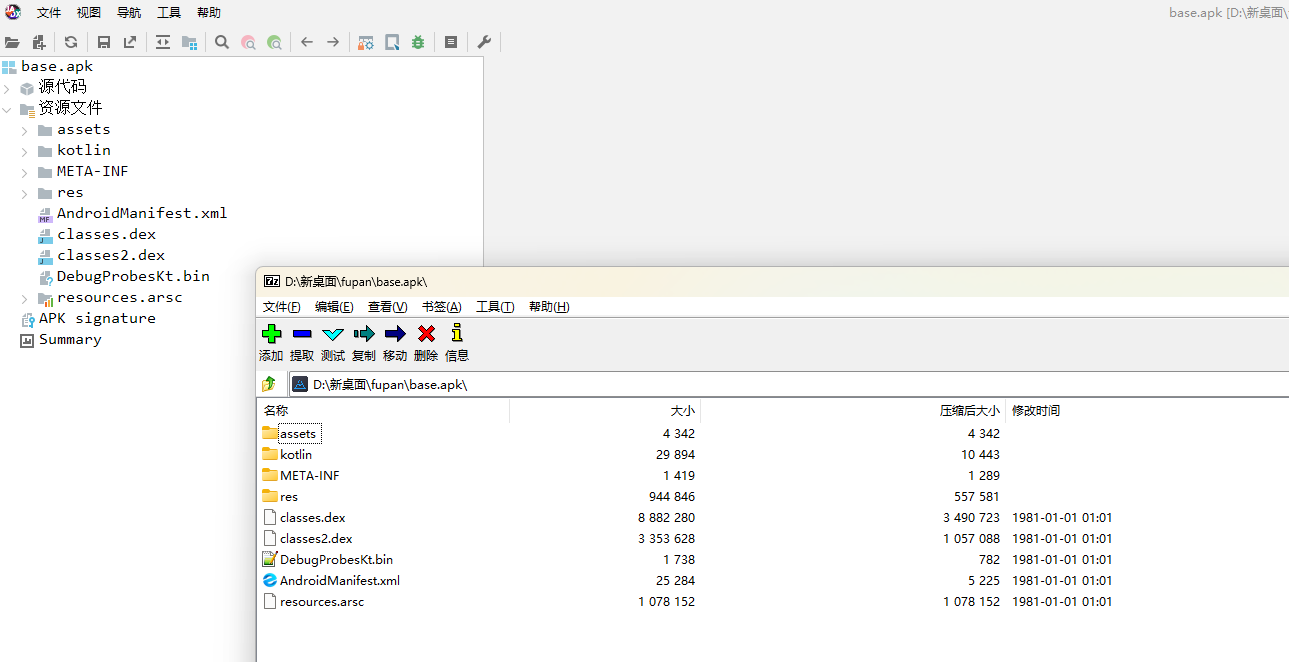Expand the 源代码 tree node

8,88
